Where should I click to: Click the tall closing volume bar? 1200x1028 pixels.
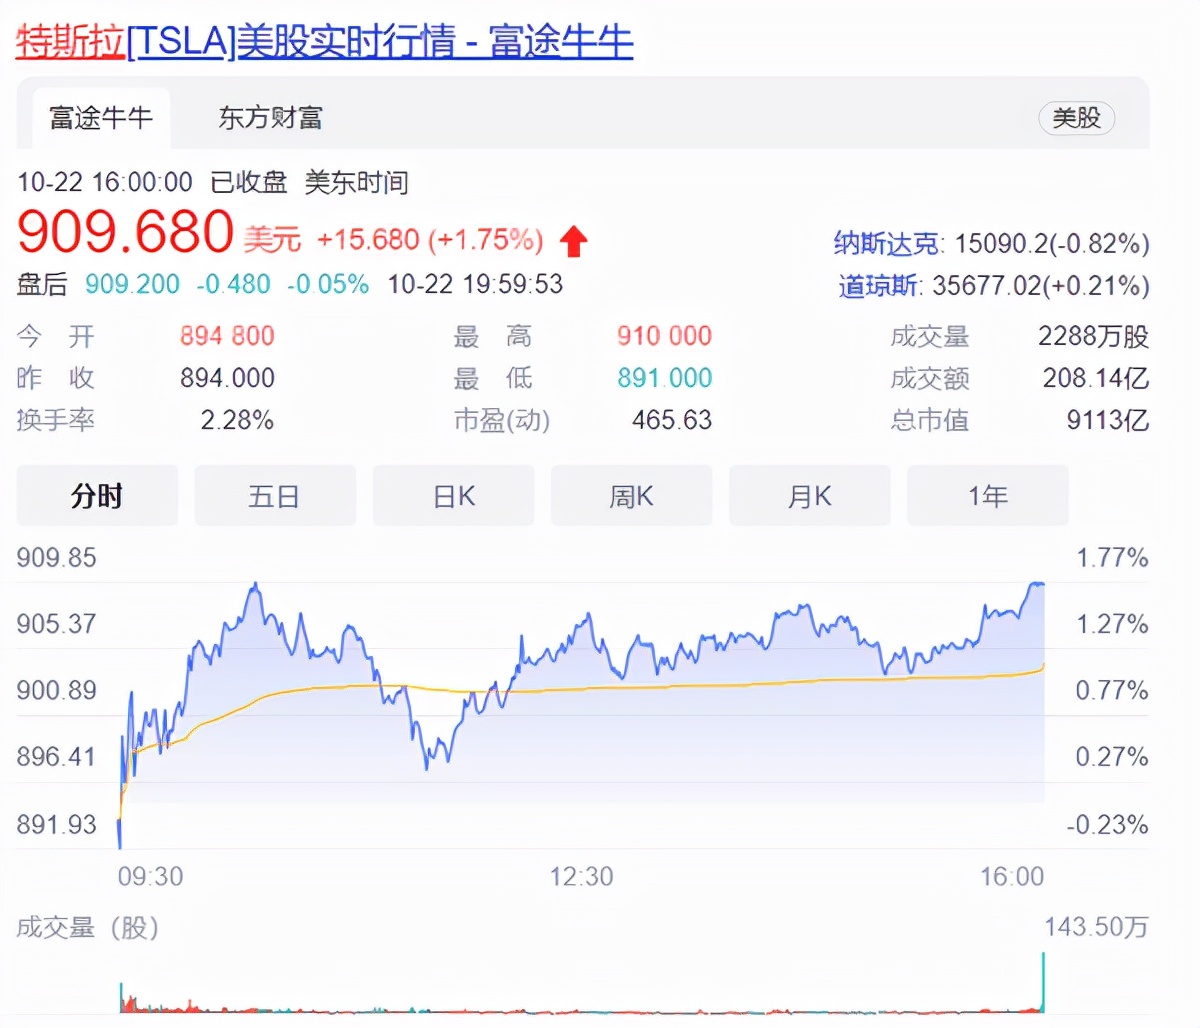click(x=1043, y=982)
